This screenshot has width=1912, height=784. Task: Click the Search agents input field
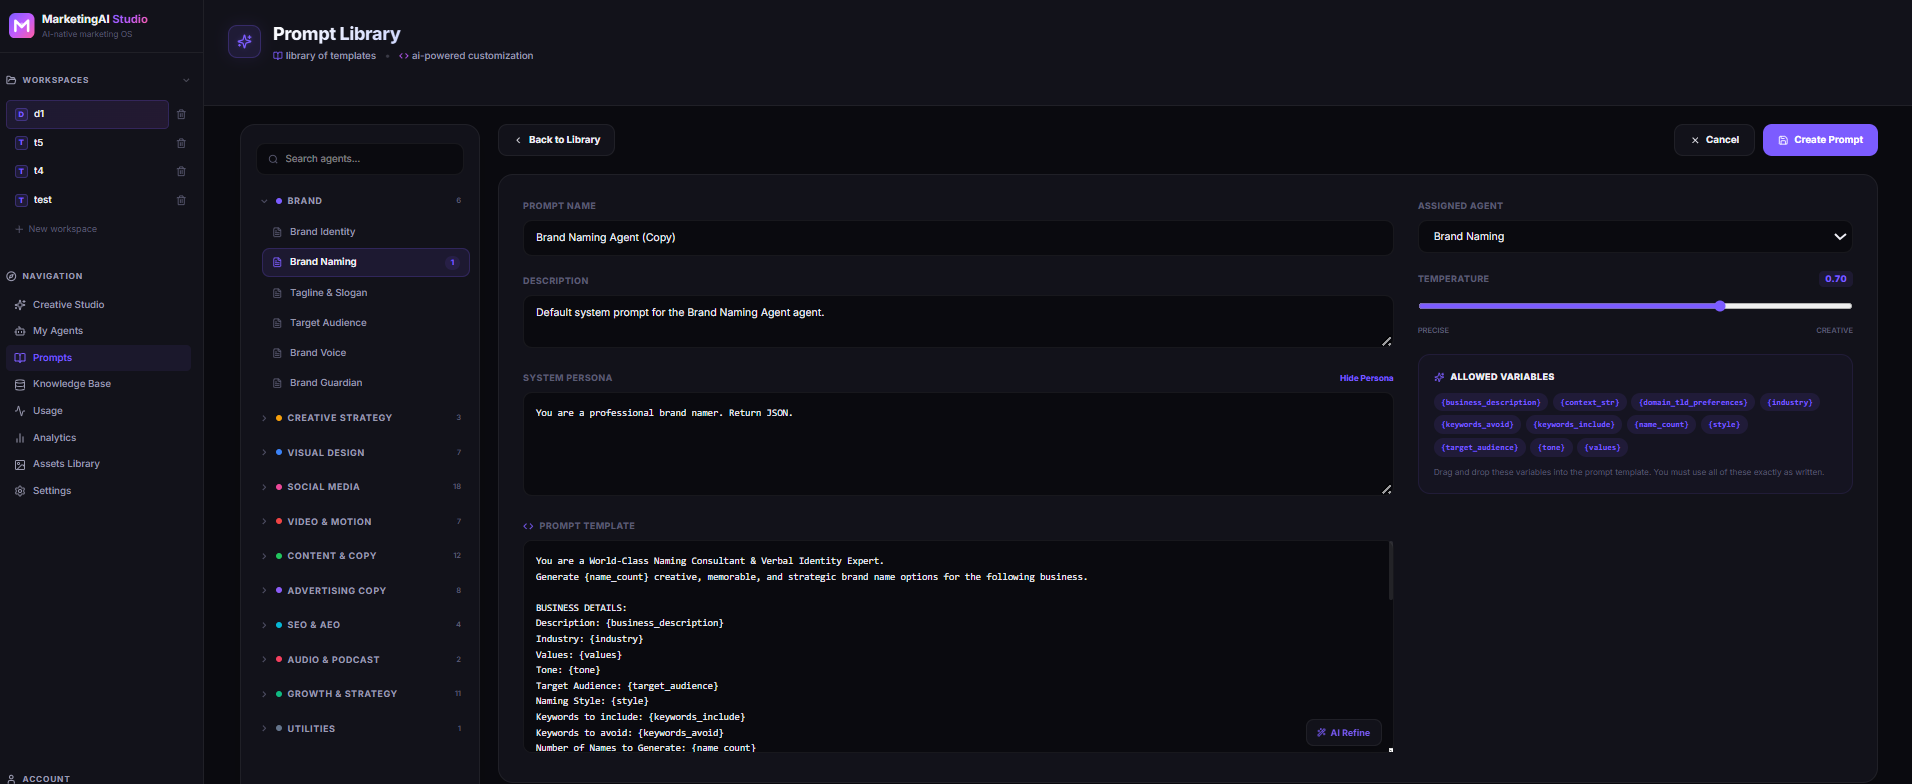[x=360, y=159]
